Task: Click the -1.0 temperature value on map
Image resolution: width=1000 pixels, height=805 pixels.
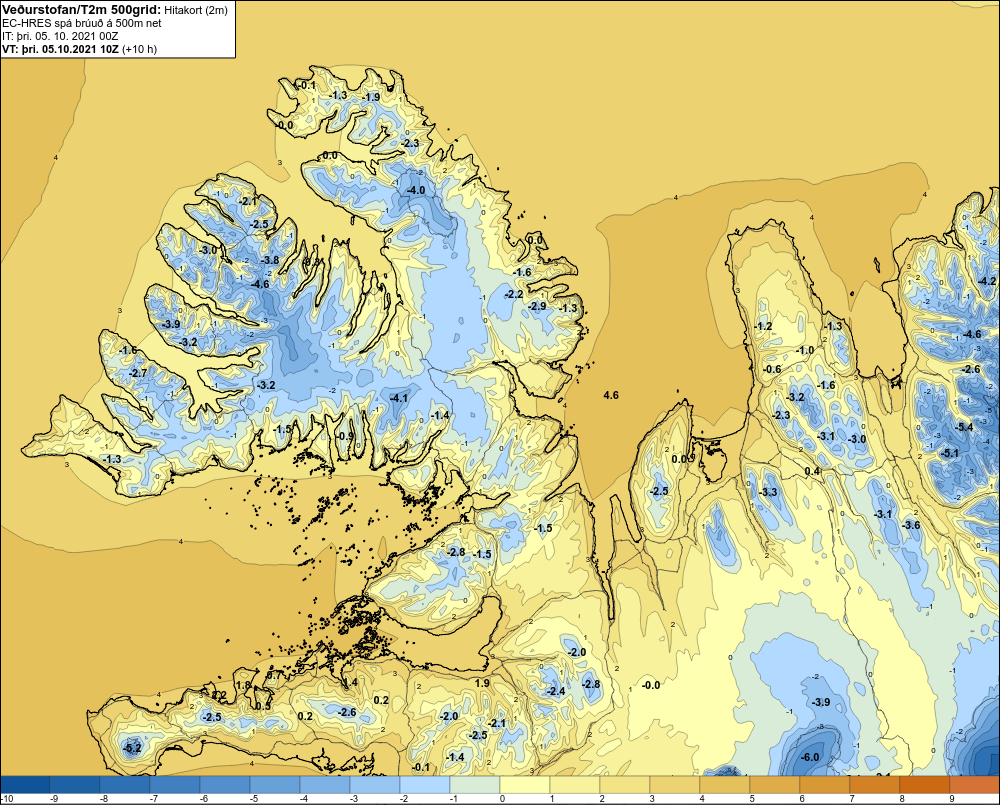Action: pyautogui.click(x=805, y=350)
